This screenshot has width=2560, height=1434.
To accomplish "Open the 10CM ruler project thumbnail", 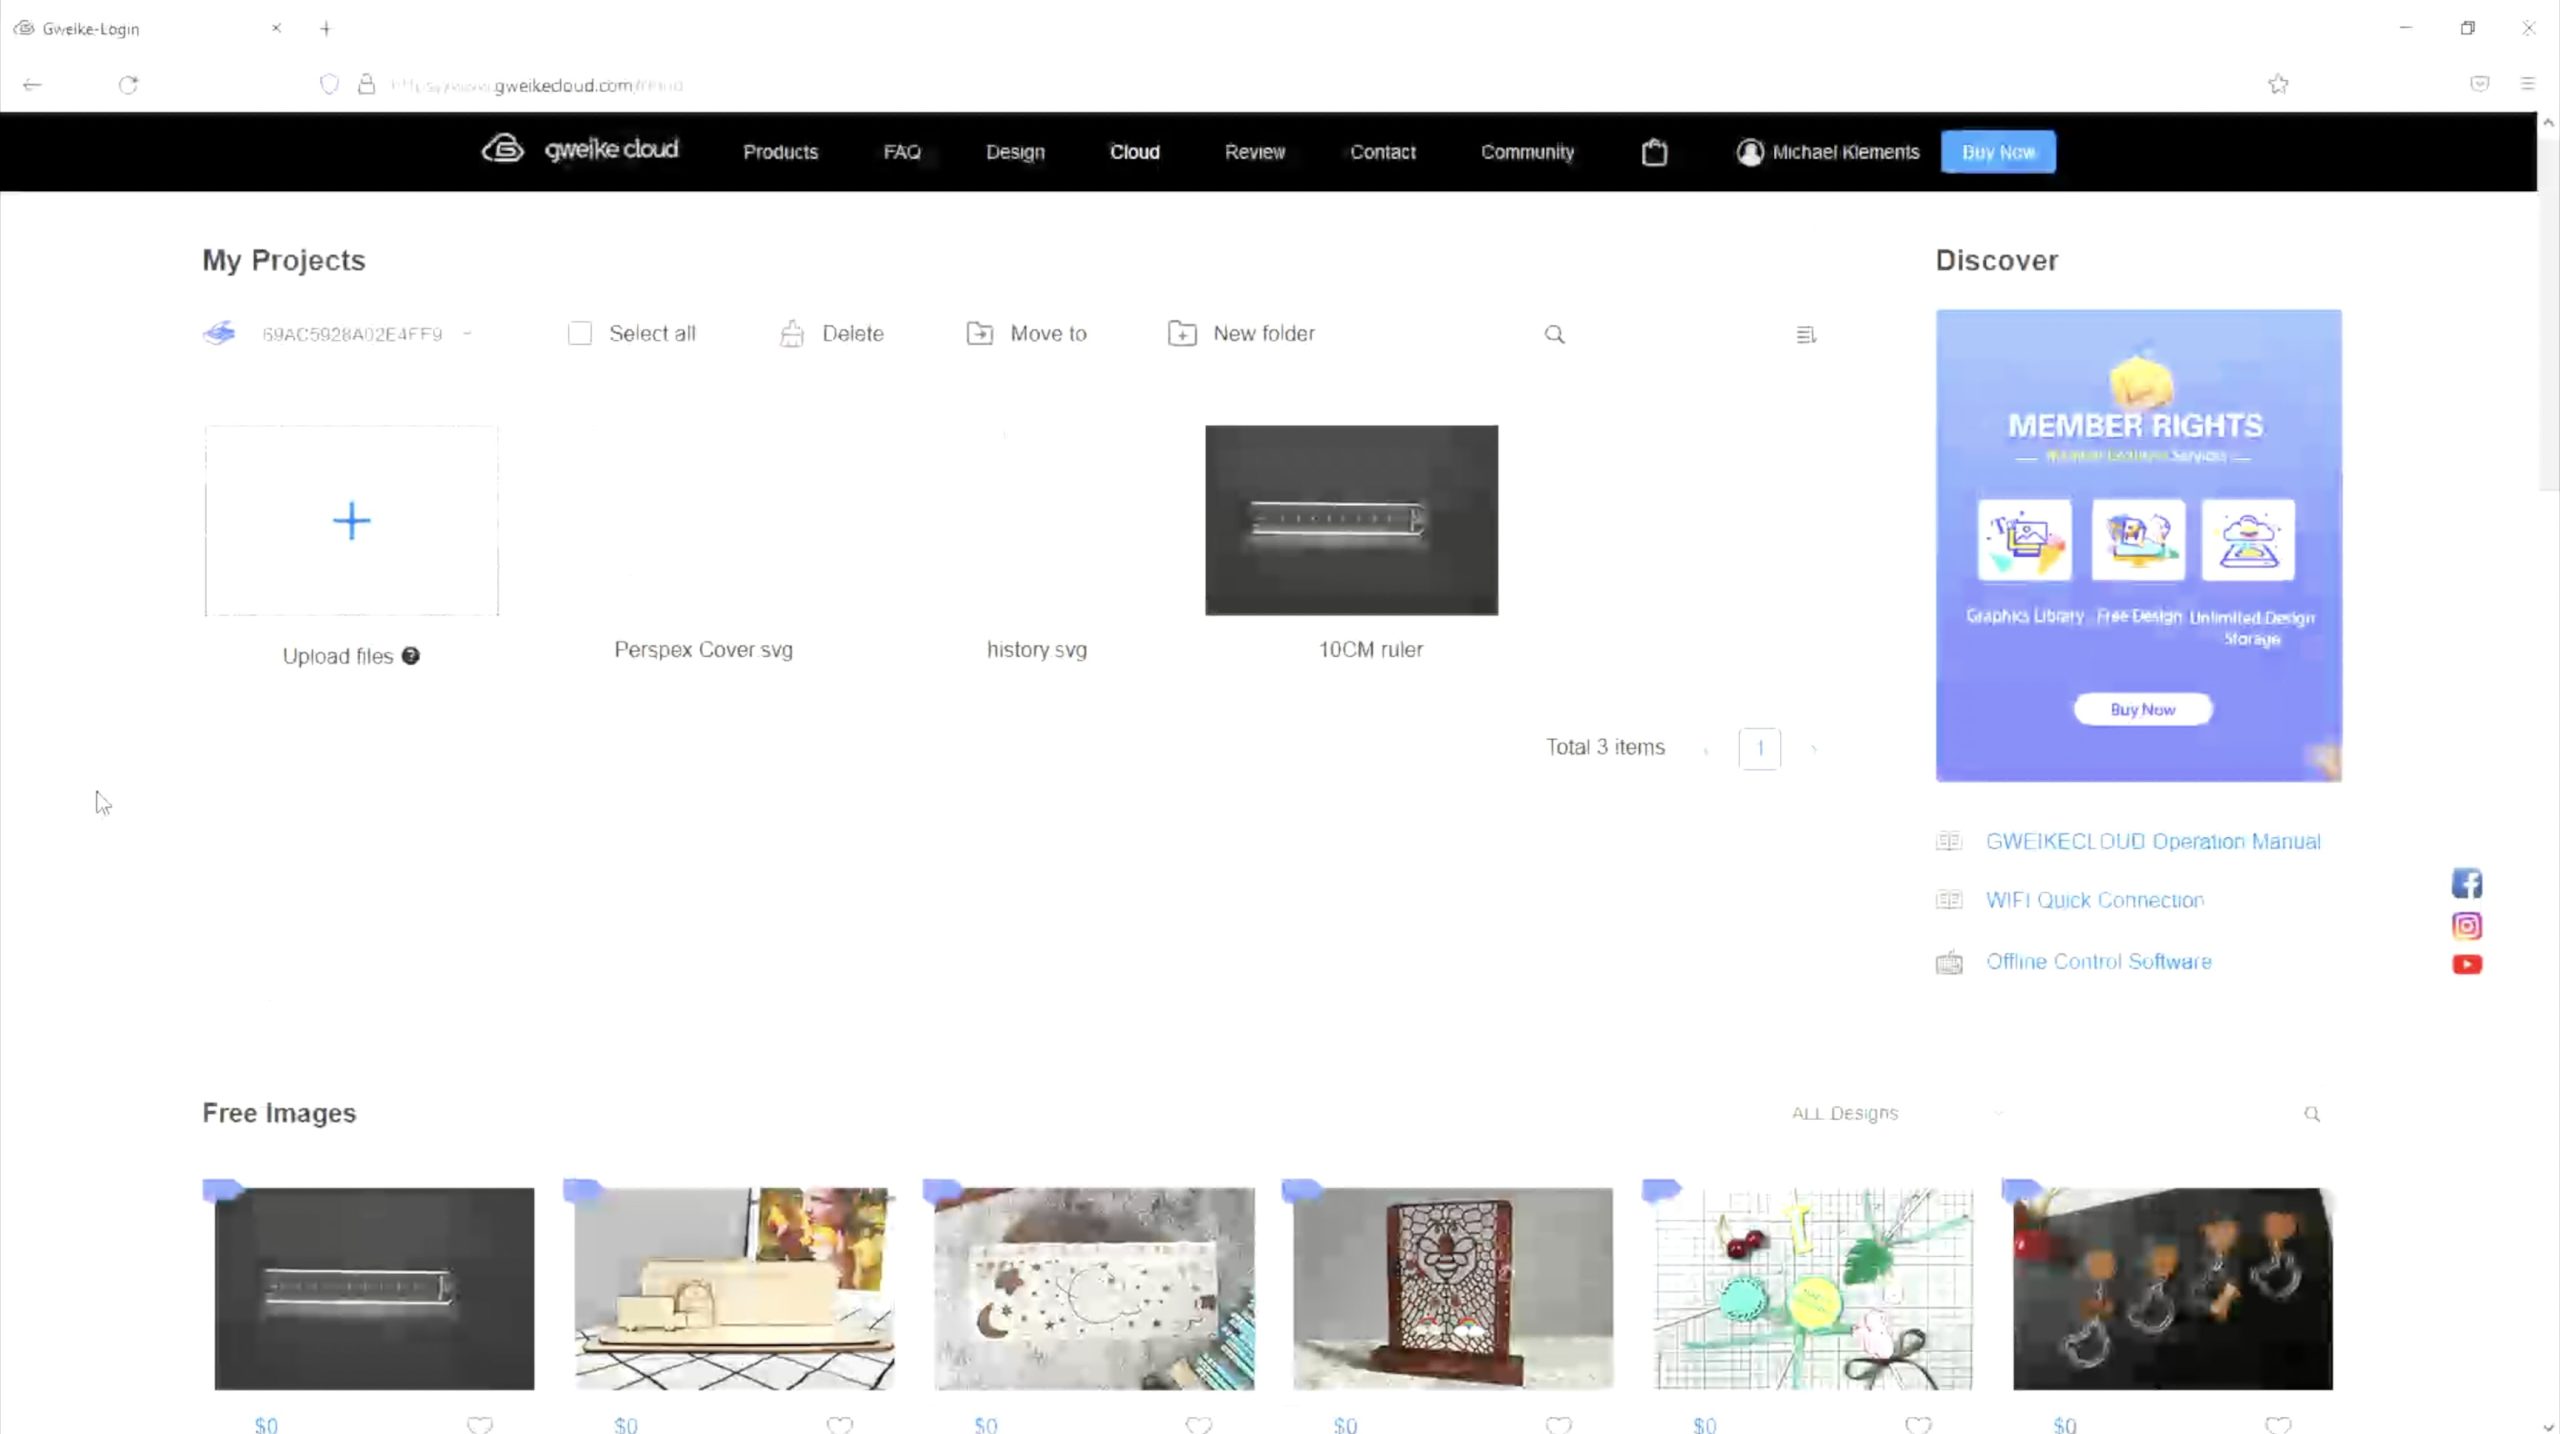I will [1351, 520].
